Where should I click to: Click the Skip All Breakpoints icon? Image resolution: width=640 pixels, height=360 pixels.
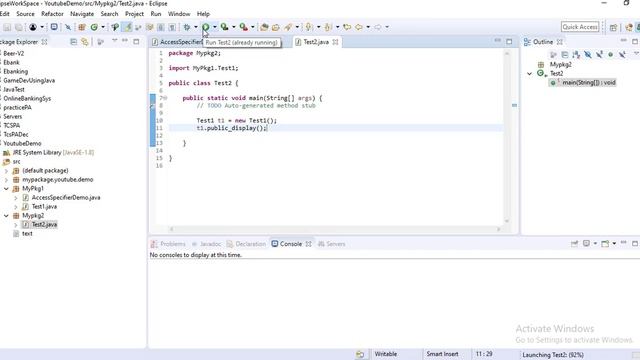(68, 27)
